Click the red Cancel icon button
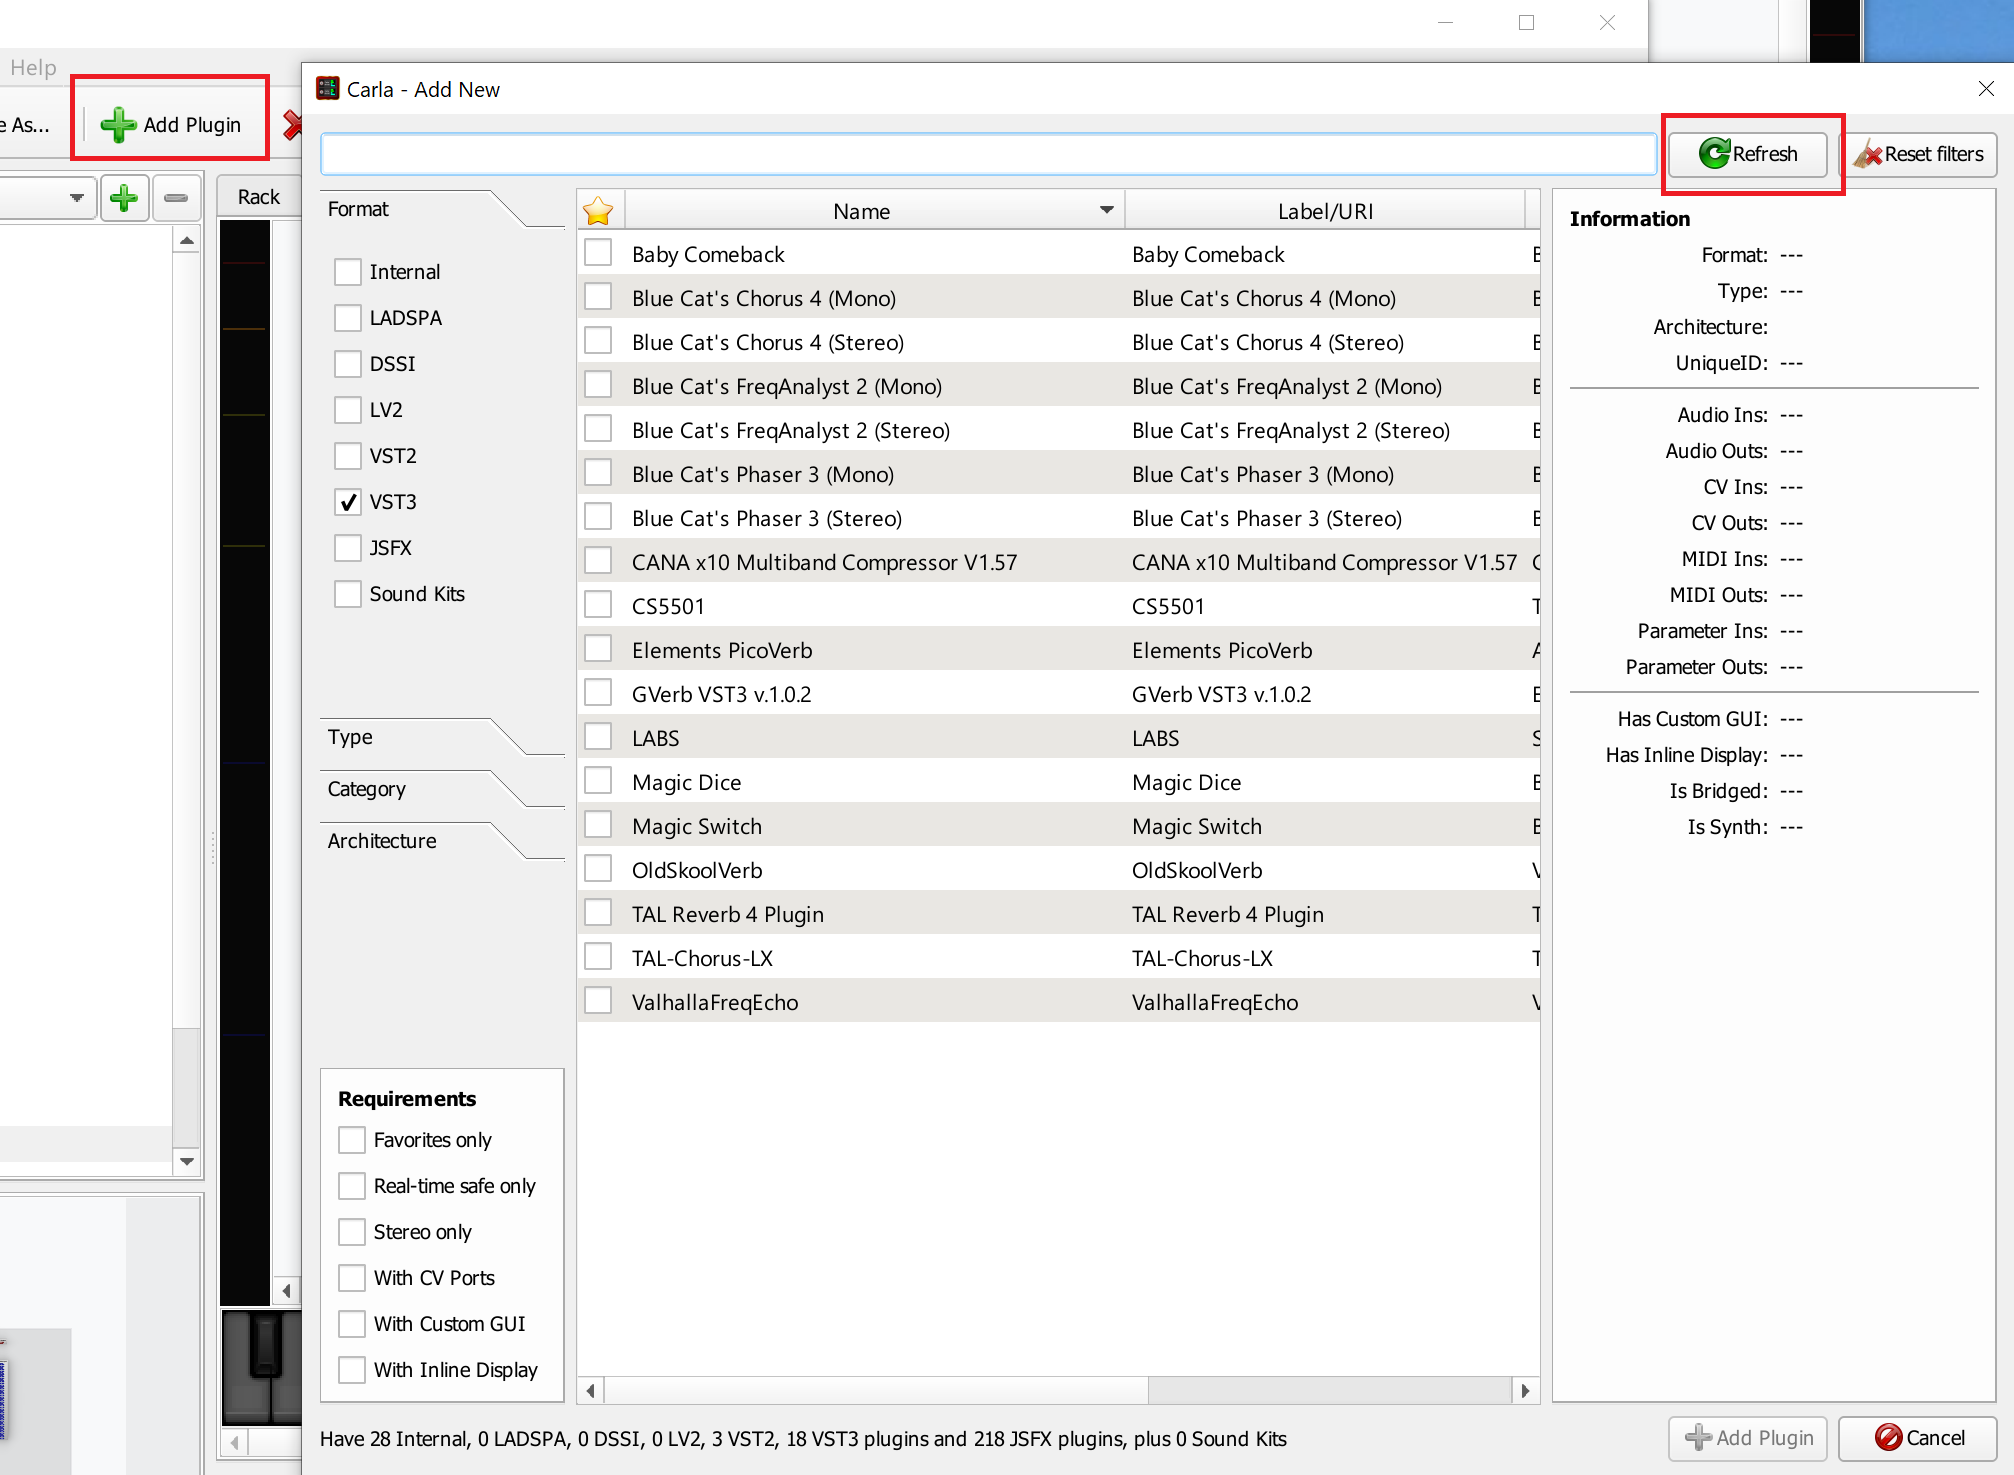This screenshot has height=1475, width=2014. pyautogui.click(x=1888, y=1437)
